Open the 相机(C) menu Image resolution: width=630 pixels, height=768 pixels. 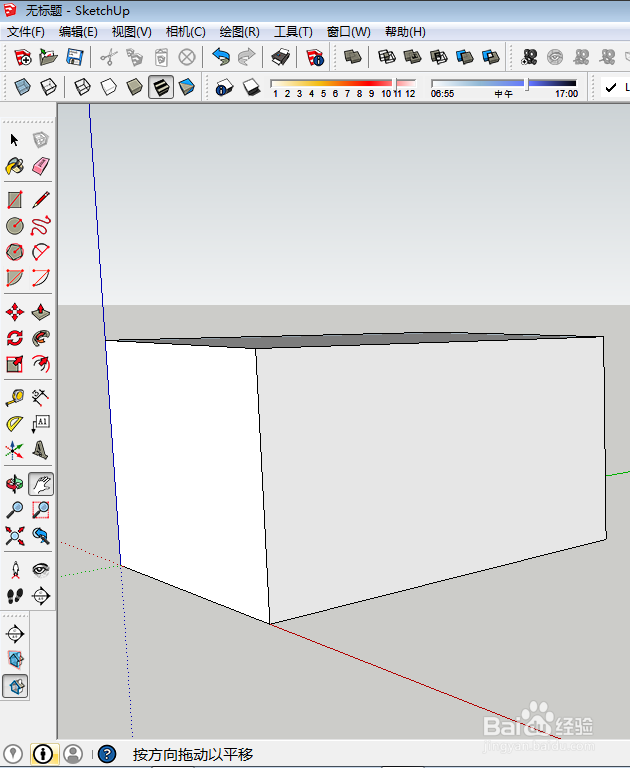[185, 32]
